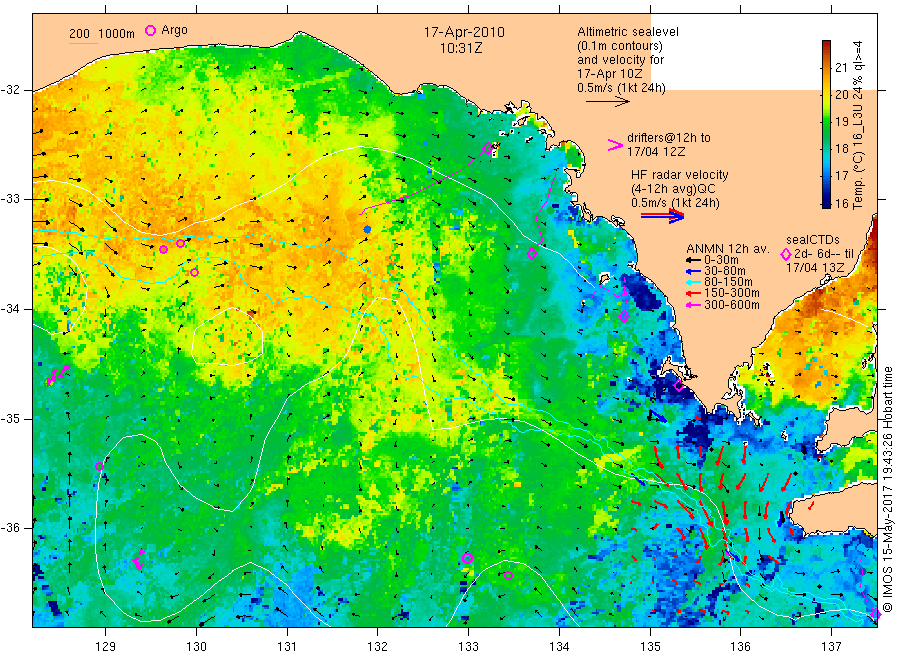Click the Argo float circle near 129°E, 35.5°S
900x660 pixels.
(x=99, y=467)
